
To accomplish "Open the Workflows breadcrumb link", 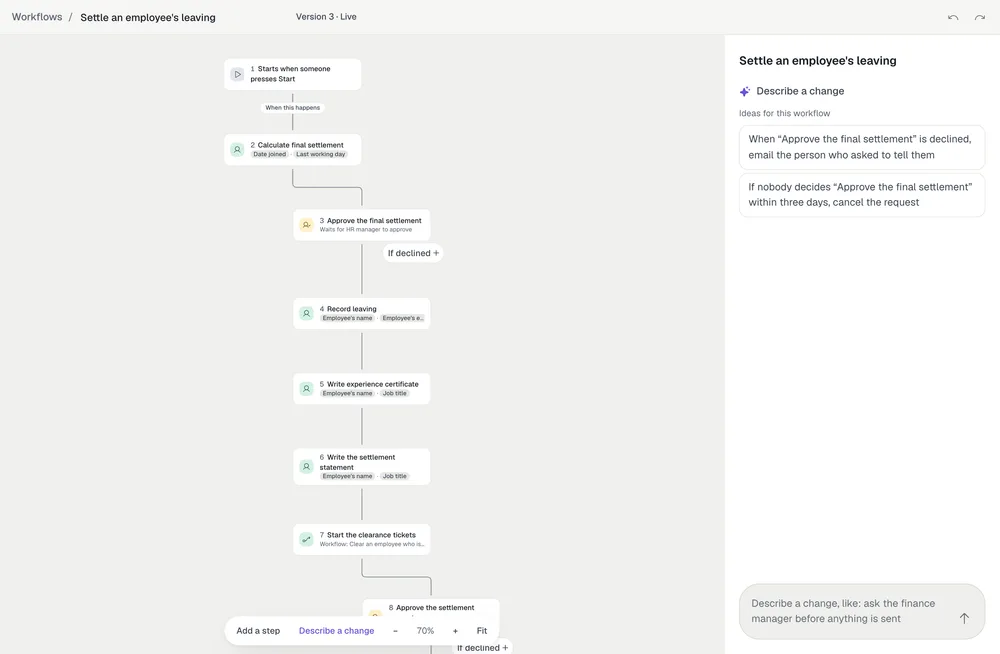I will [x=37, y=17].
